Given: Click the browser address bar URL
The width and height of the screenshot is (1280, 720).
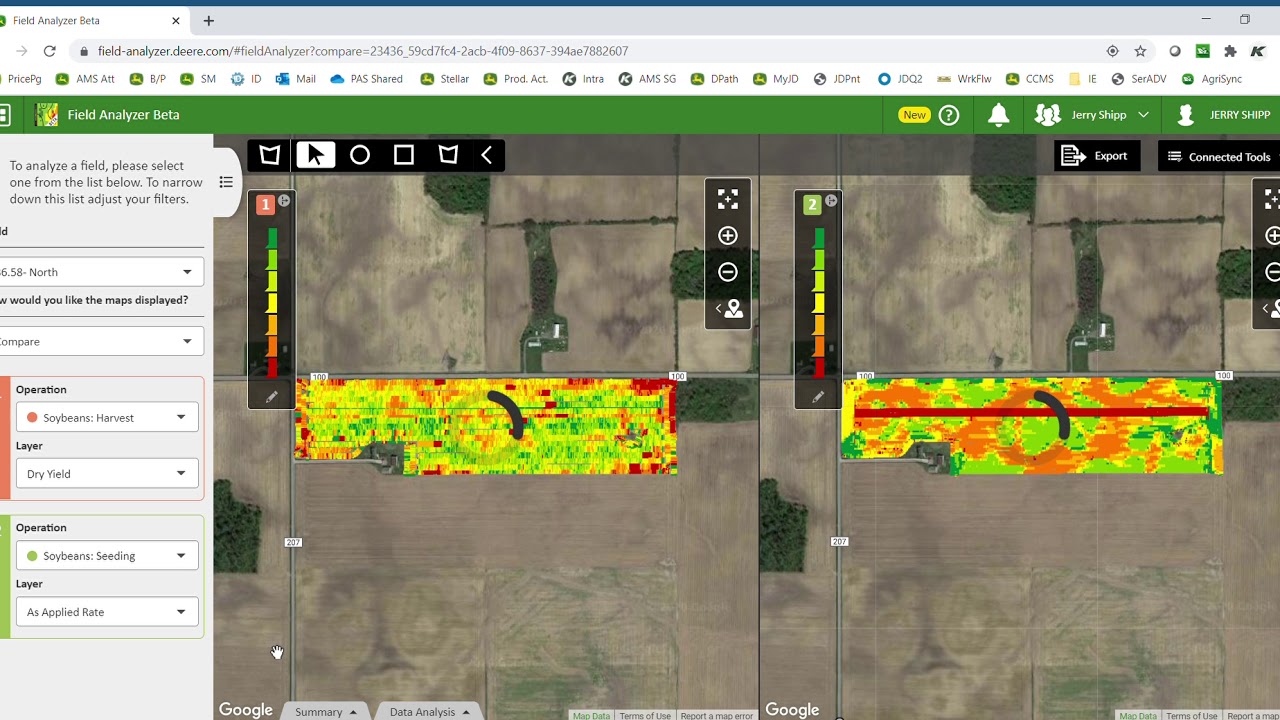Looking at the screenshot, I should [363, 51].
